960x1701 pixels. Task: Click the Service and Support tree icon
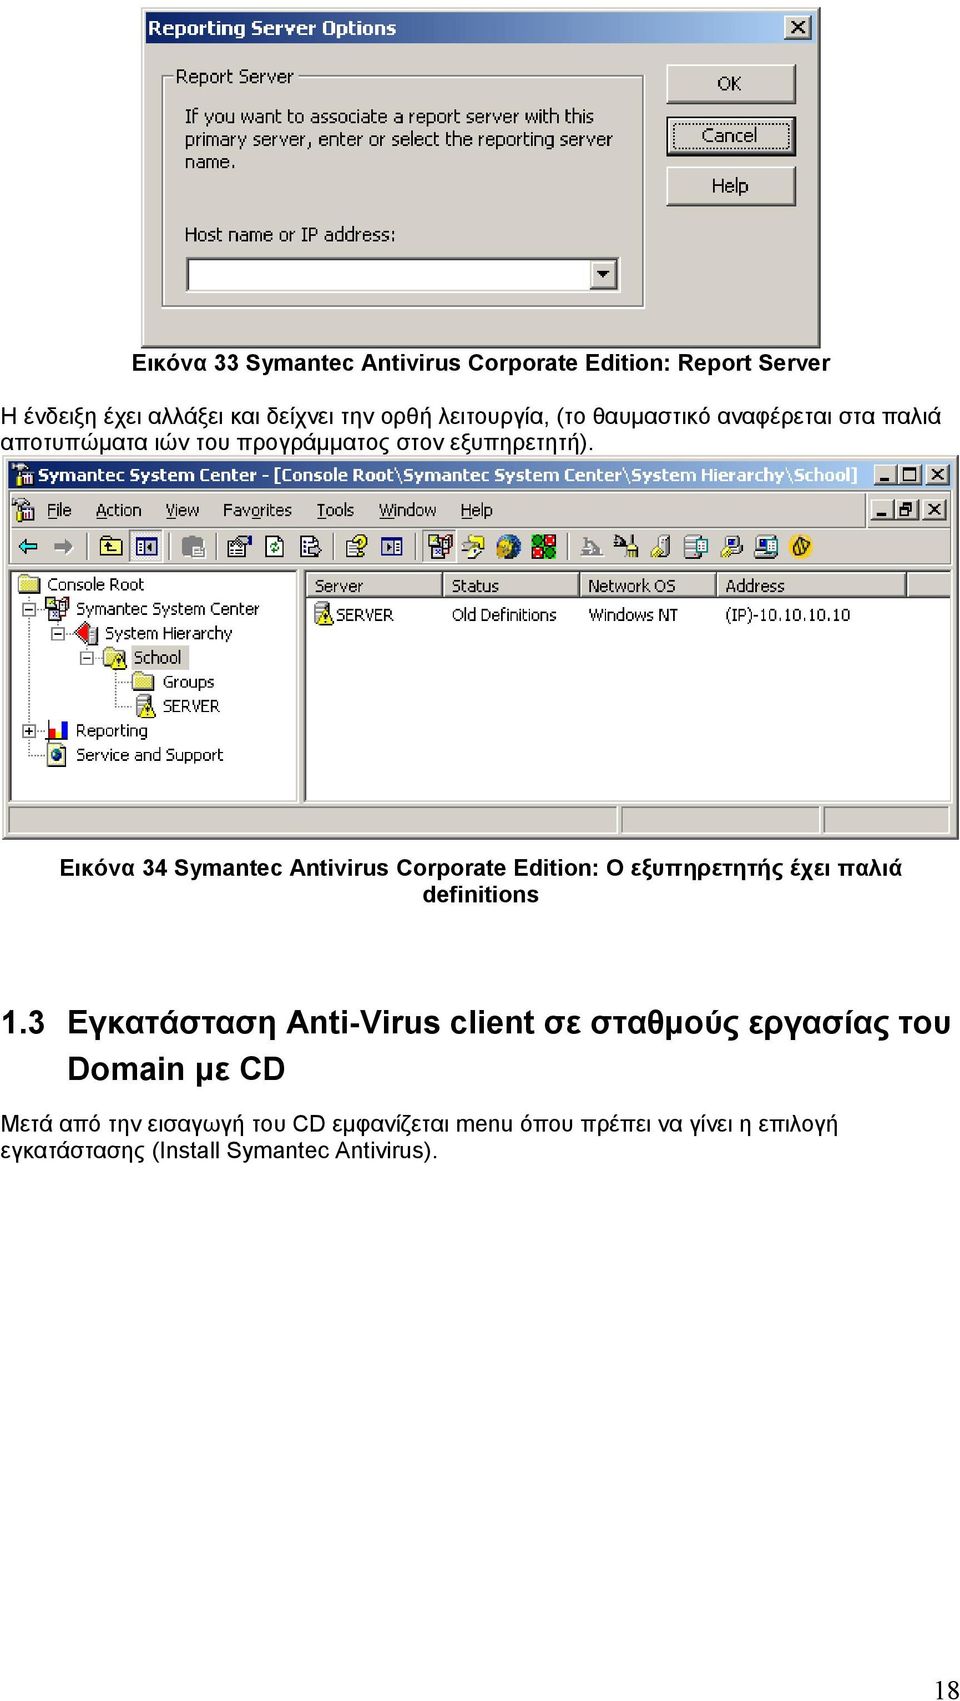click(x=58, y=755)
